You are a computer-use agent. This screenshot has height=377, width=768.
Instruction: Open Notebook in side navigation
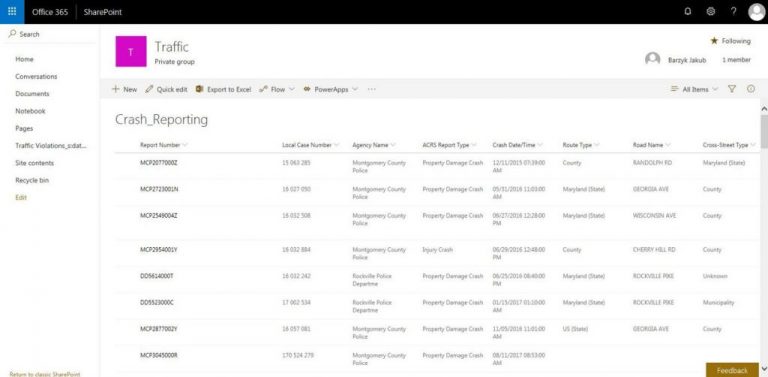tap(30, 111)
